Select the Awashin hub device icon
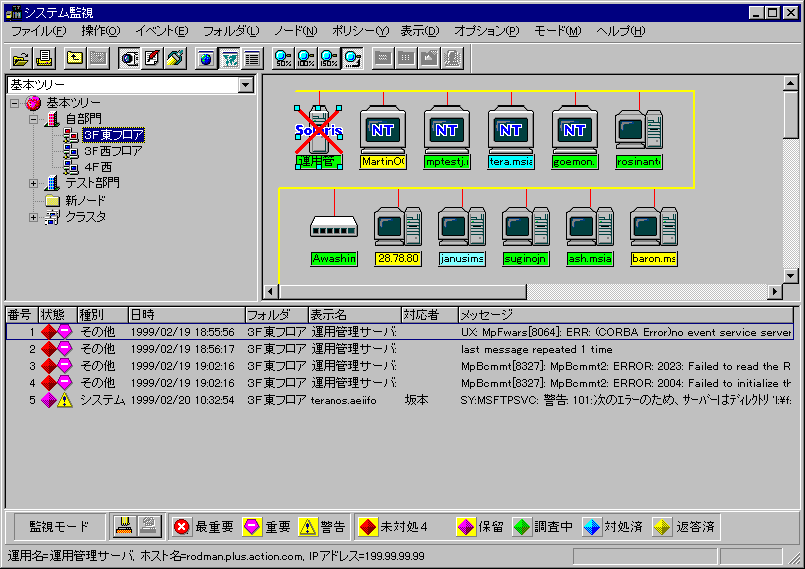The image size is (805, 569). (334, 227)
